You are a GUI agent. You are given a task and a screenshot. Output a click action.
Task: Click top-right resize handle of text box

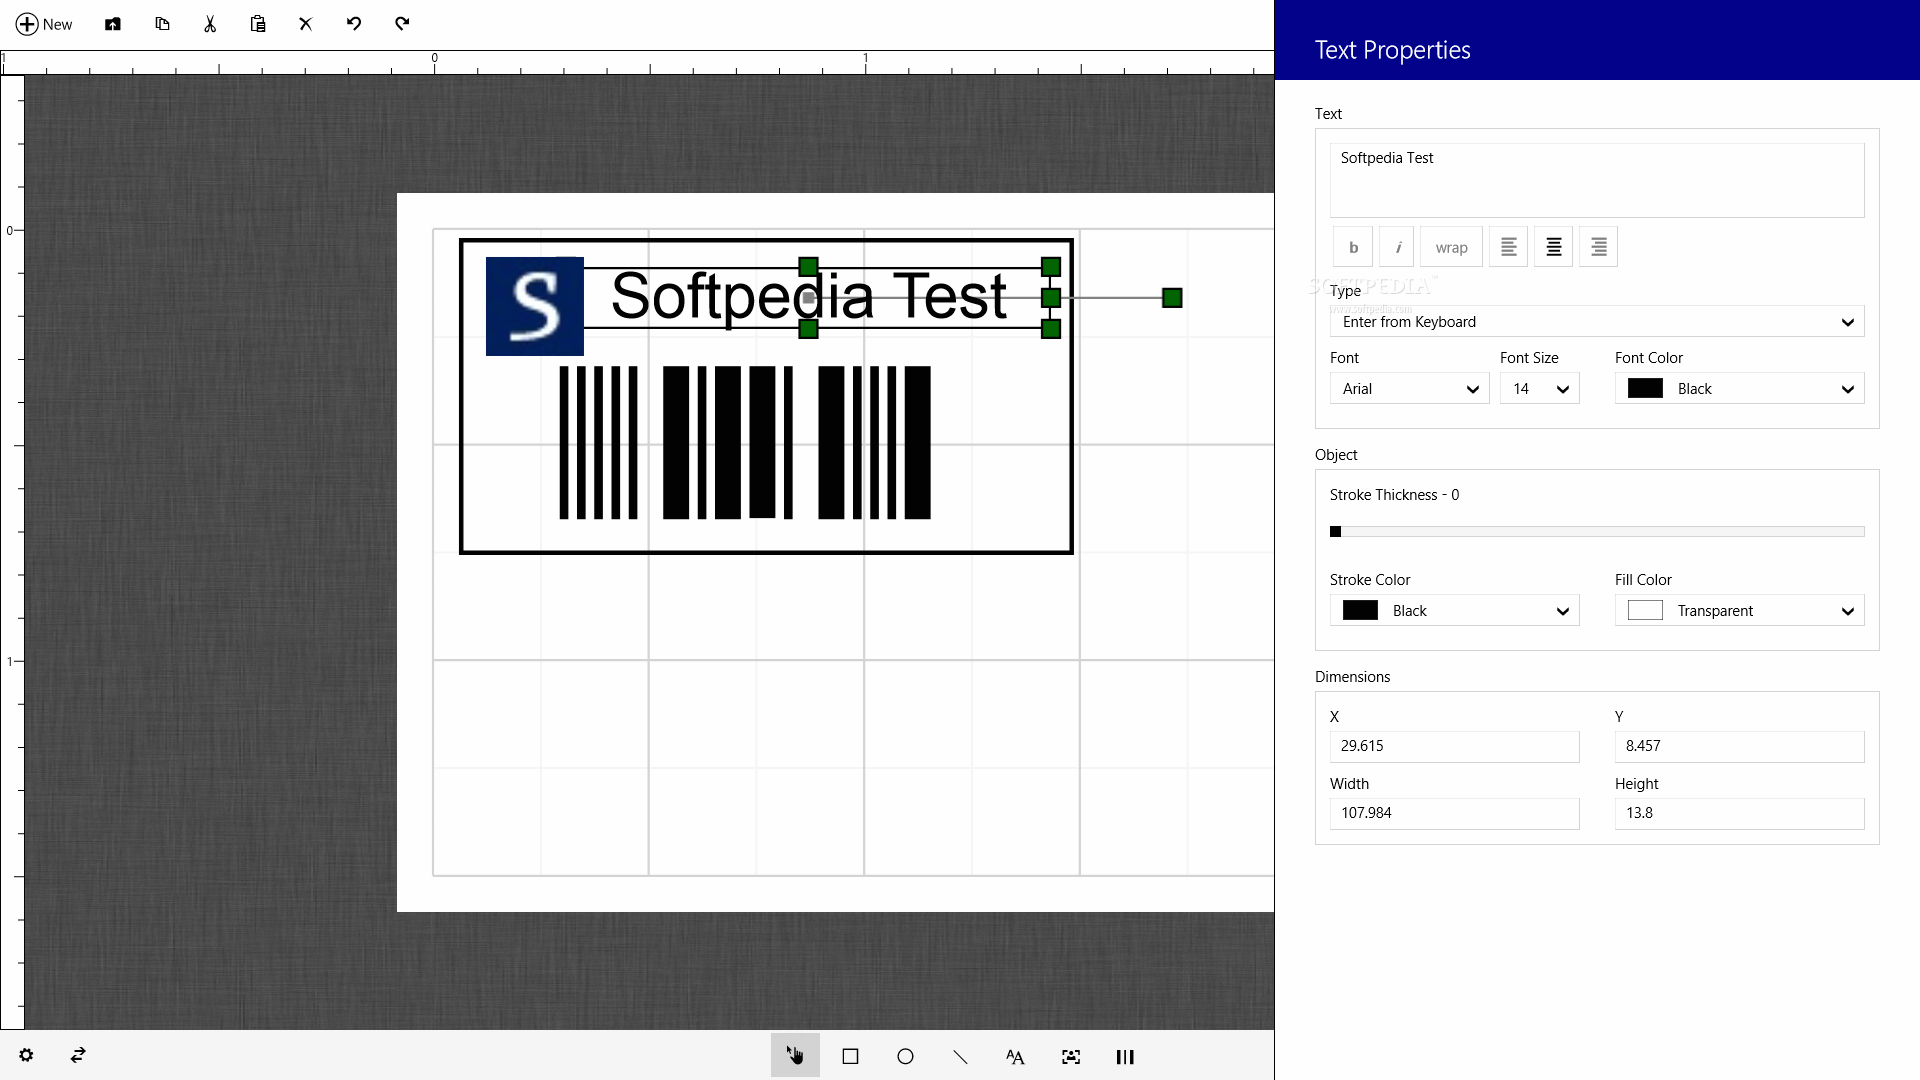[x=1051, y=267]
